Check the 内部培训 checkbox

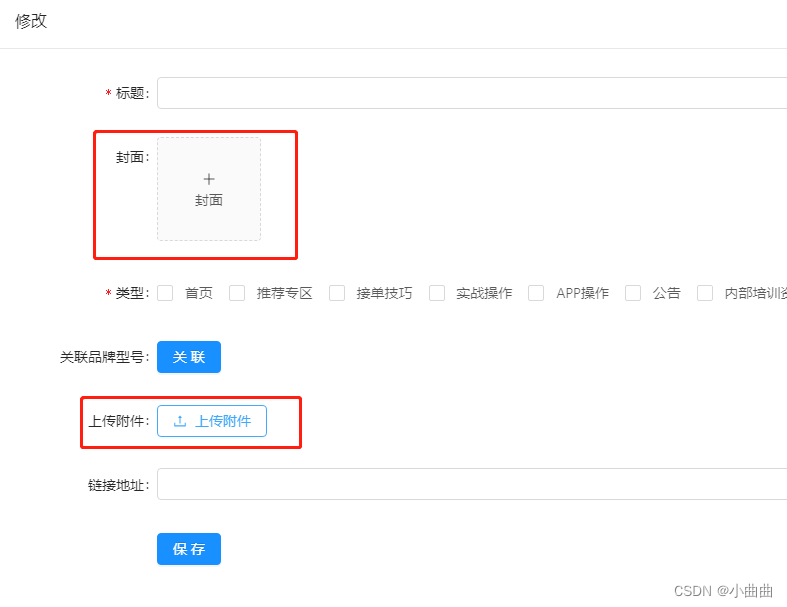pyautogui.click(x=705, y=293)
